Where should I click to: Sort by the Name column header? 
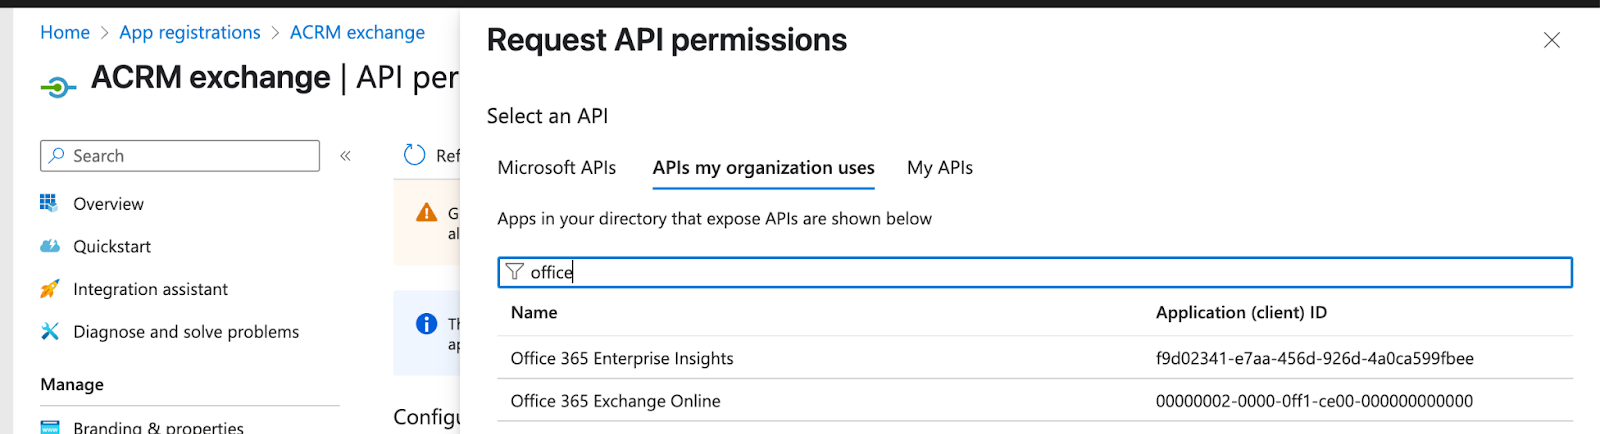tap(534, 313)
